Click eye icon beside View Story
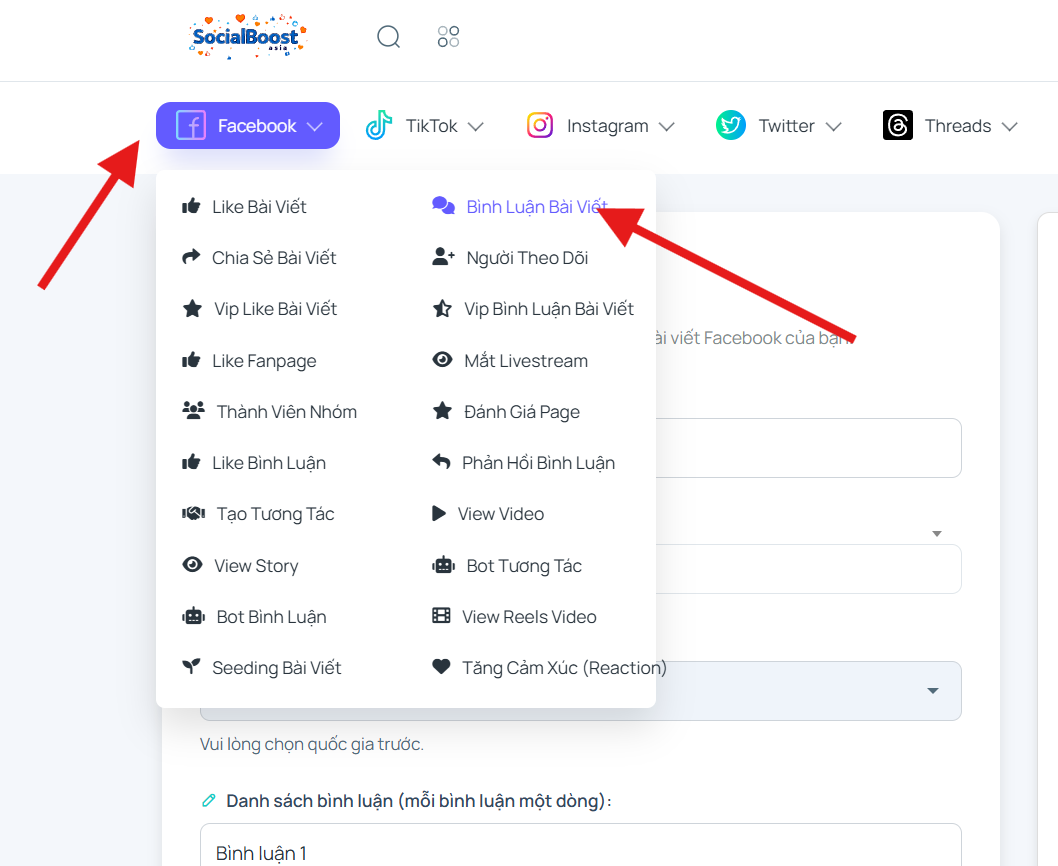 (x=192, y=564)
